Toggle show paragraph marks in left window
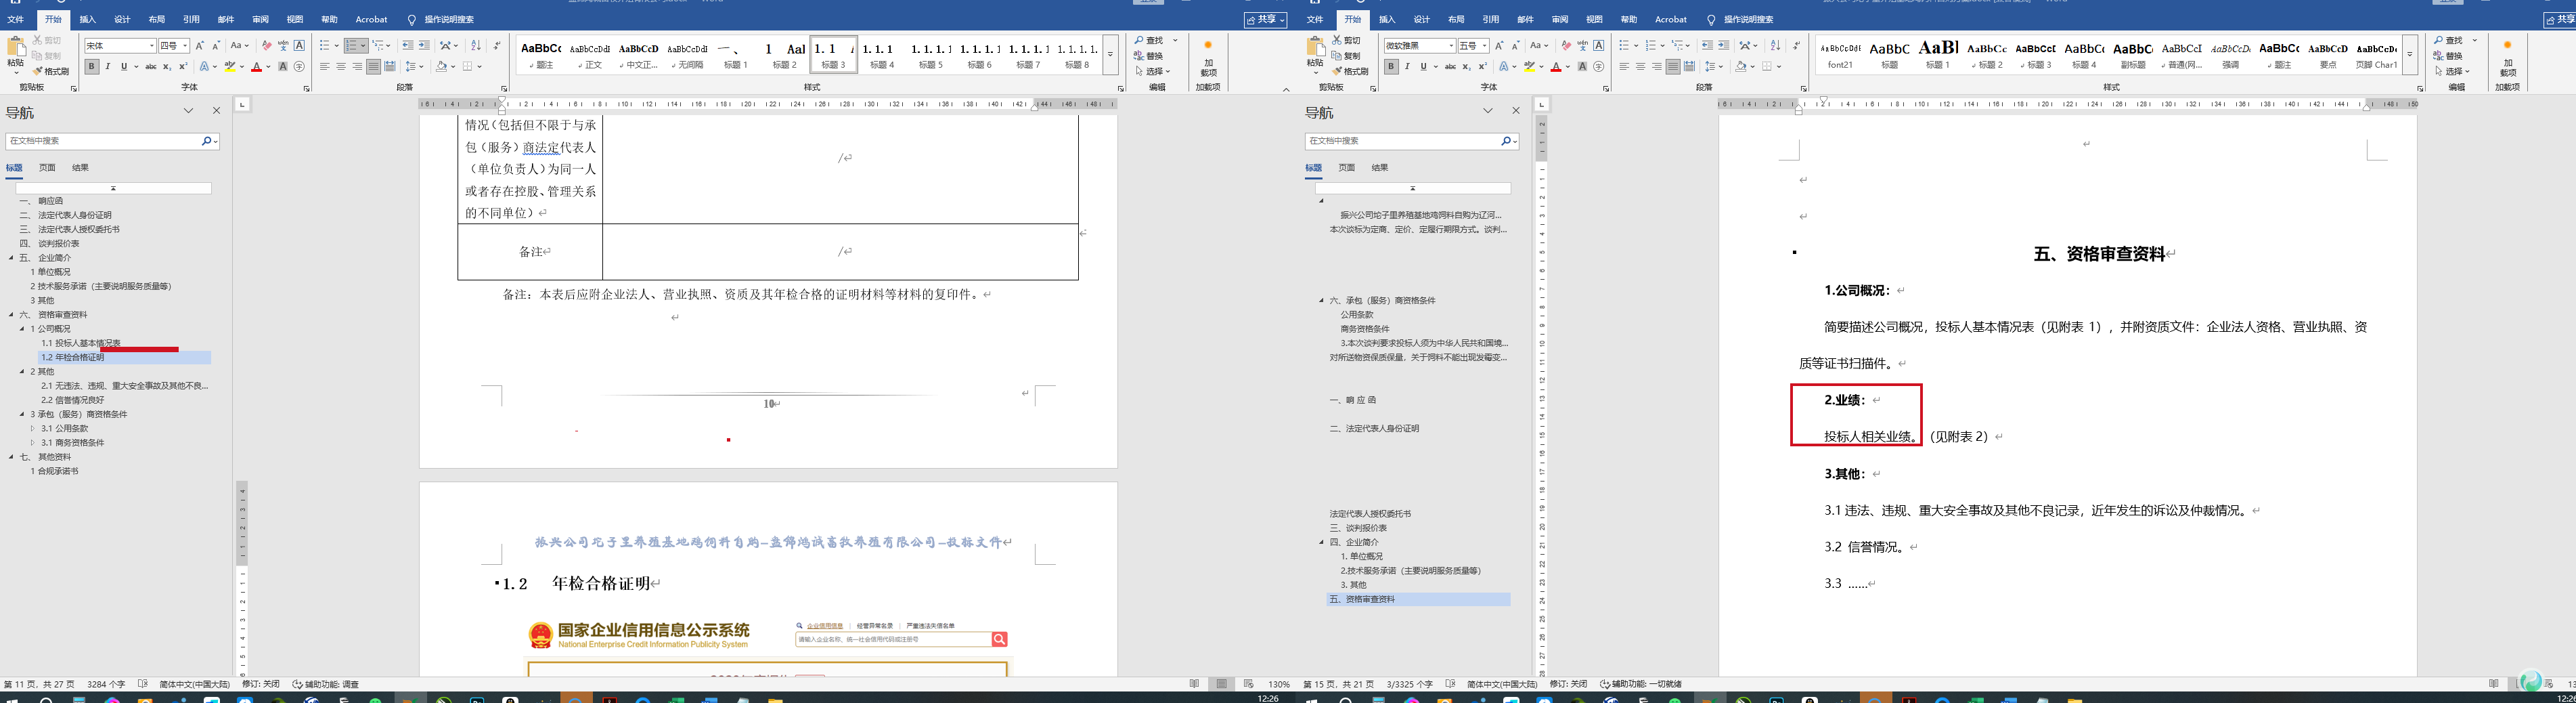Image resolution: width=2576 pixels, height=703 pixels. [x=497, y=46]
